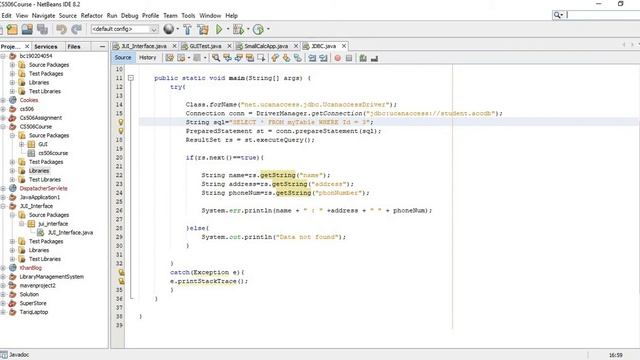640x360 pixels.
Task: Click the New Project toolbar icon
Action: pos(12,29)
